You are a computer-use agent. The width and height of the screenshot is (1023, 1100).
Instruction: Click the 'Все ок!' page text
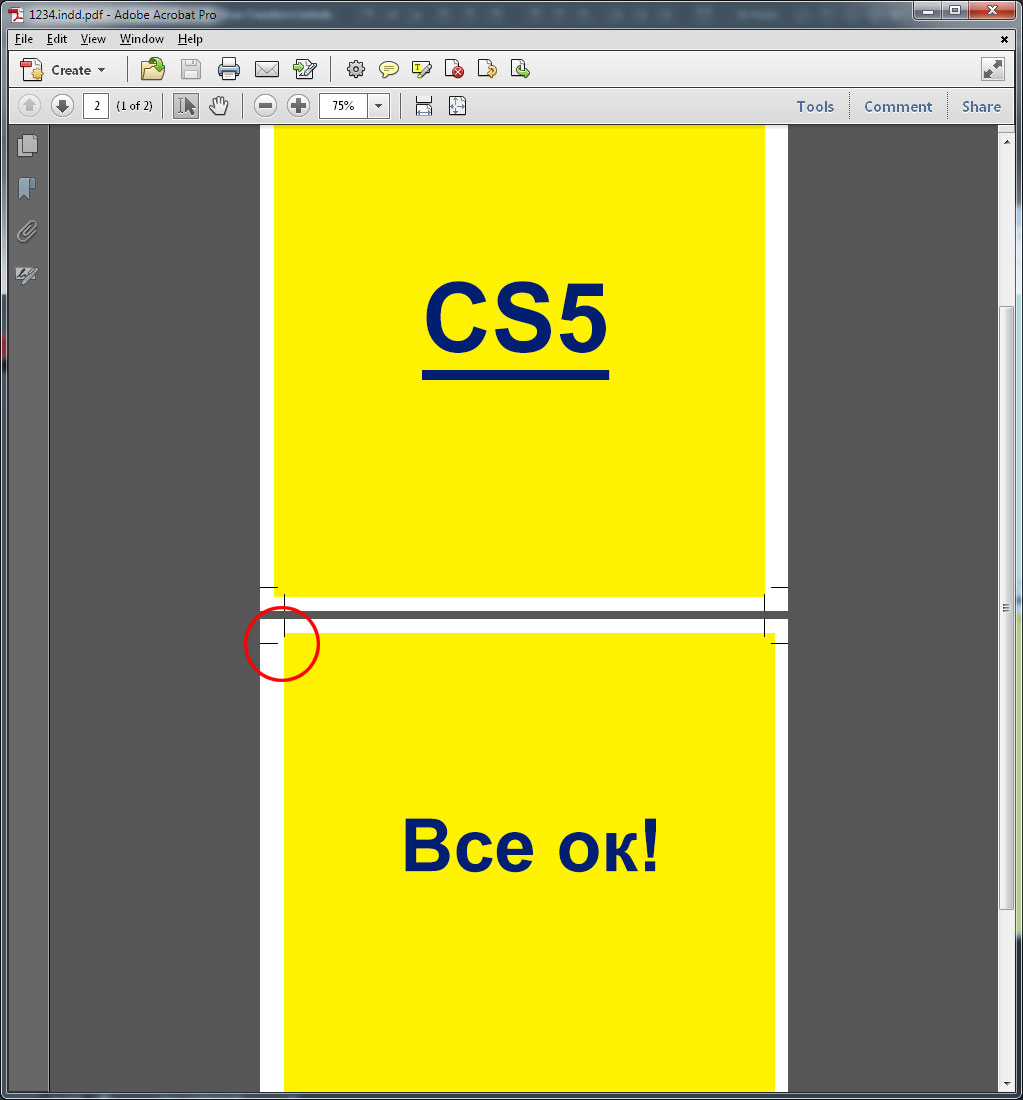point(531,845)
